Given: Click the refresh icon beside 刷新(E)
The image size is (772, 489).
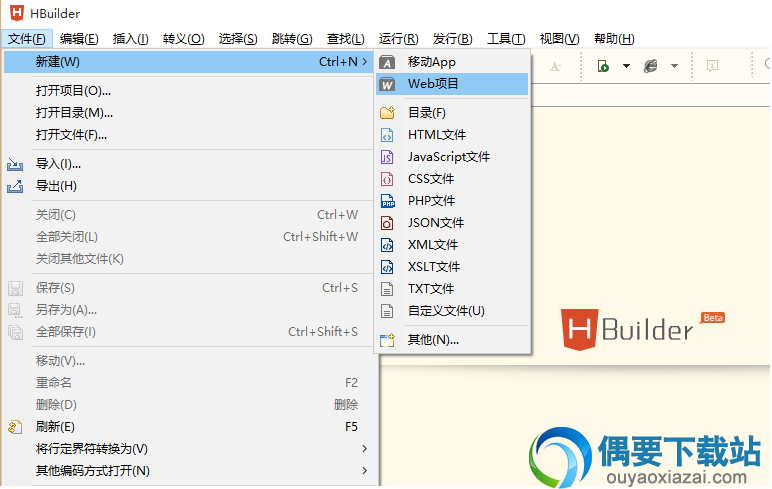Looking at the screenshot, I should pos(15,427).
